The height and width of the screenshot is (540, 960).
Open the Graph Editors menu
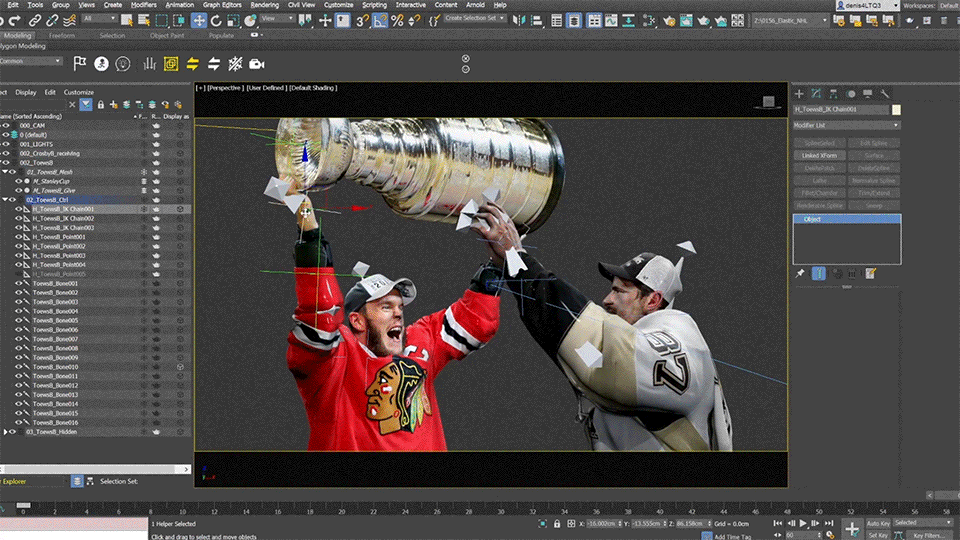pos(222,5)
